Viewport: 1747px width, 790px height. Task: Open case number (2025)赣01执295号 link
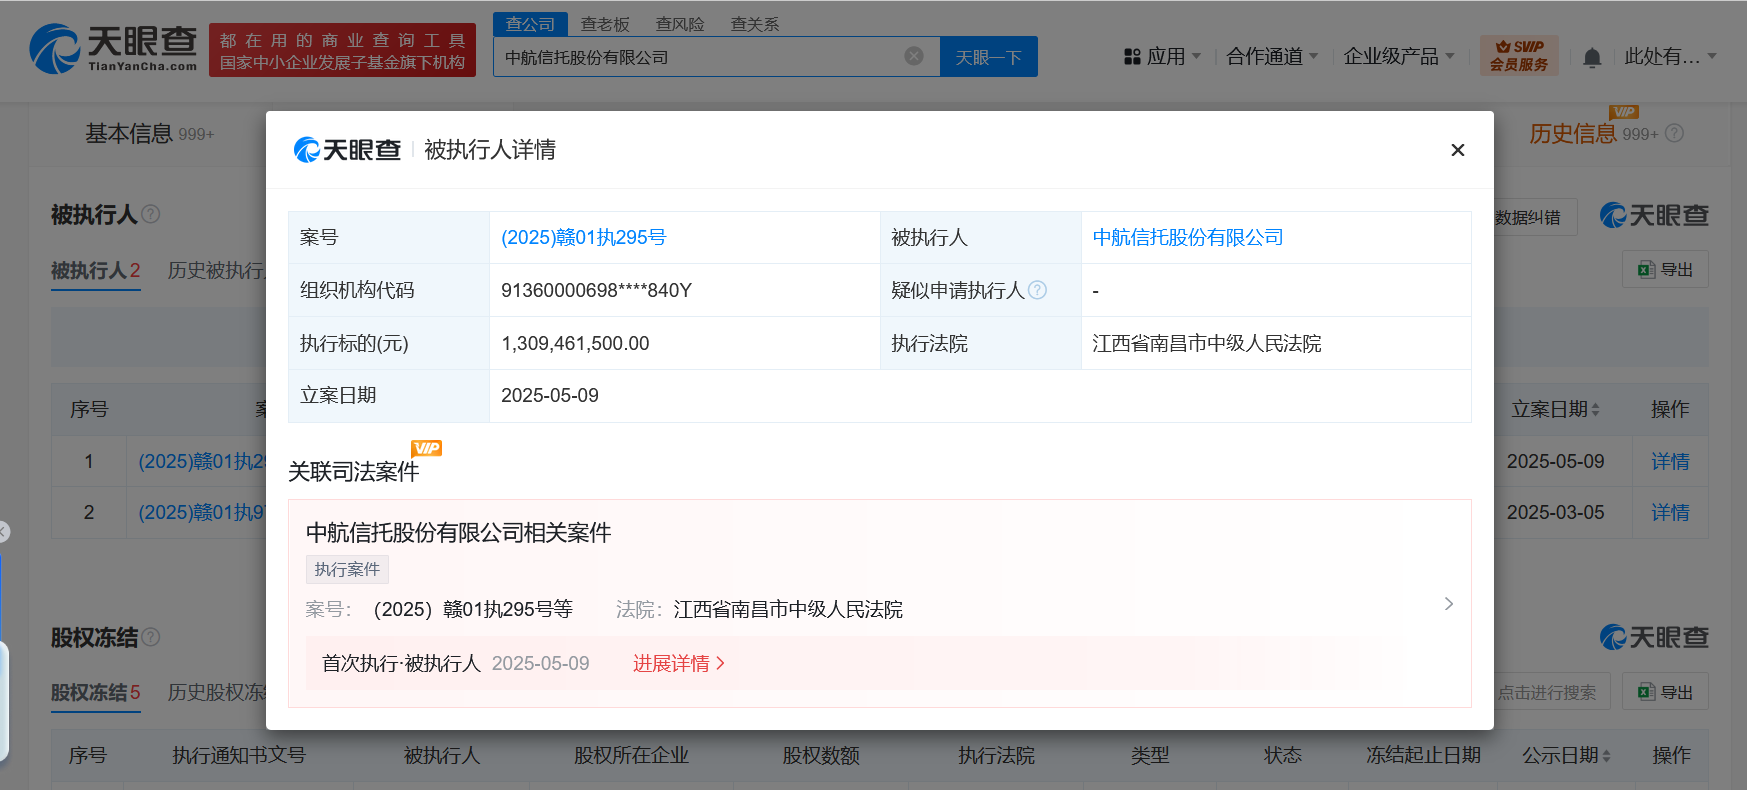(583, 238)
